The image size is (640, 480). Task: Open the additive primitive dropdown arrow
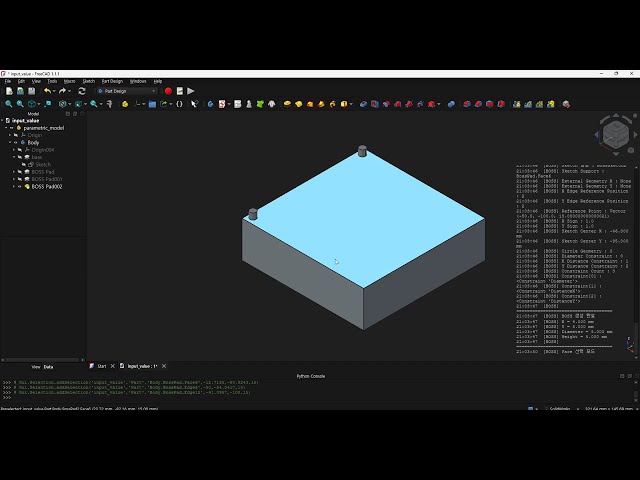(351, 104)
